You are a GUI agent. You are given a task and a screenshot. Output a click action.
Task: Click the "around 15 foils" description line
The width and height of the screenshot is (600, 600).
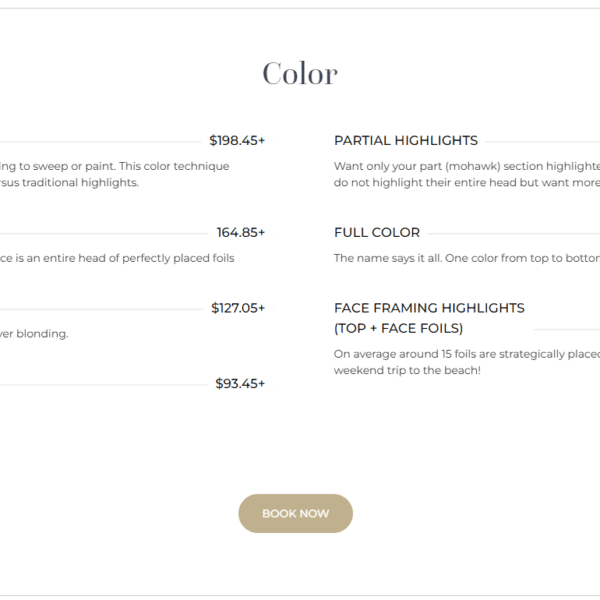click(466, 354)
